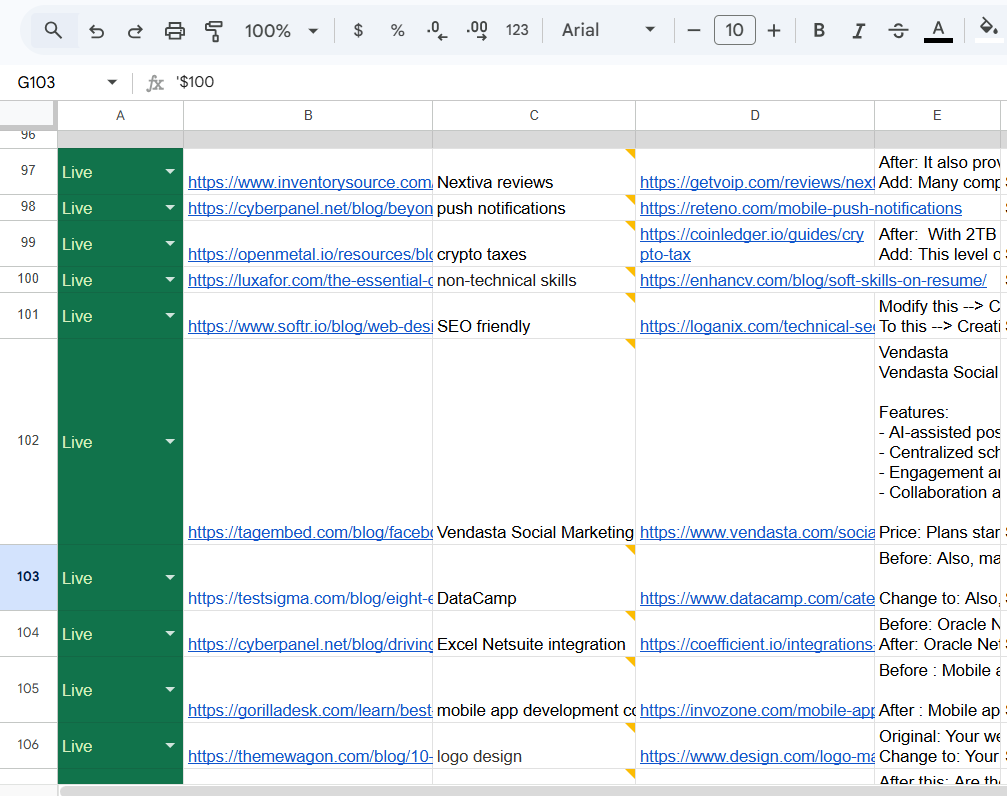Select column C header
This screenshot has width=1007, height=796.
pos(534,116)
